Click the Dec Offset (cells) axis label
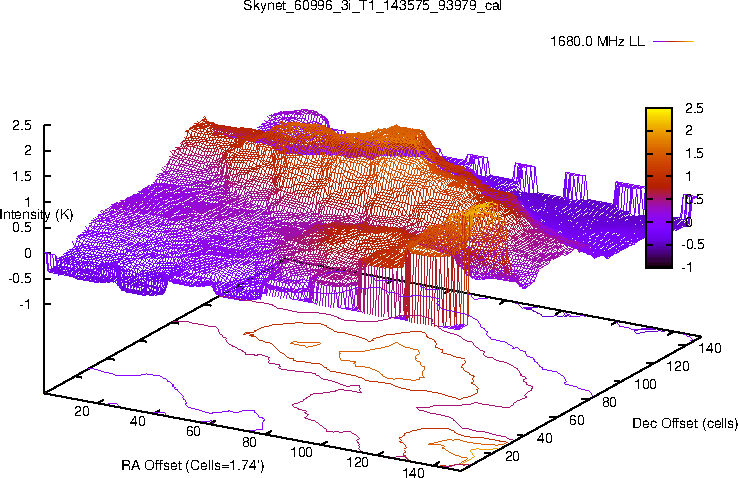The image size is (738, 478). coord(685,423)
